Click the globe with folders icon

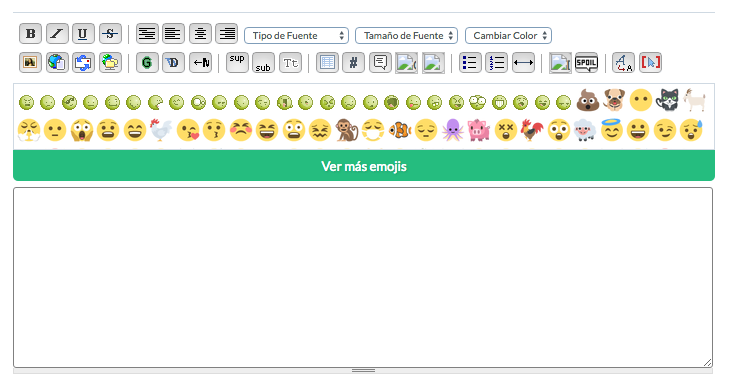(x=110, y=62)
